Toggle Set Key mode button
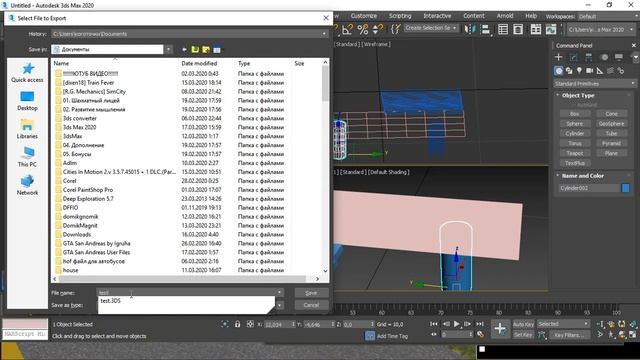The image size is (640, 360). coord(523,335)
